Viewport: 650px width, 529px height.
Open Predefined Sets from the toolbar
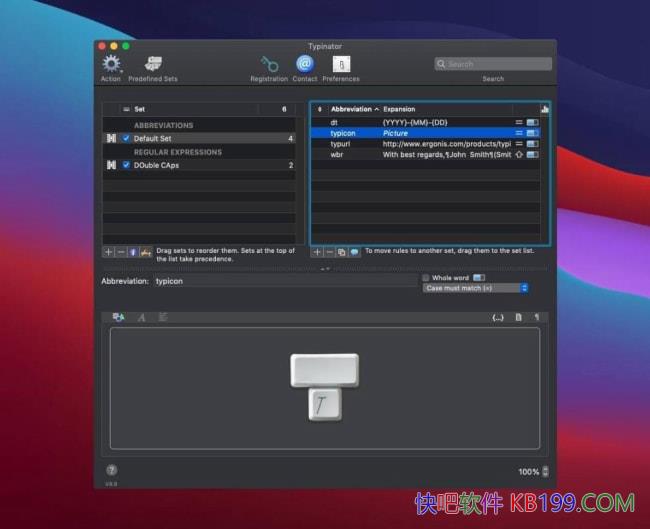(x=153, y=65)
